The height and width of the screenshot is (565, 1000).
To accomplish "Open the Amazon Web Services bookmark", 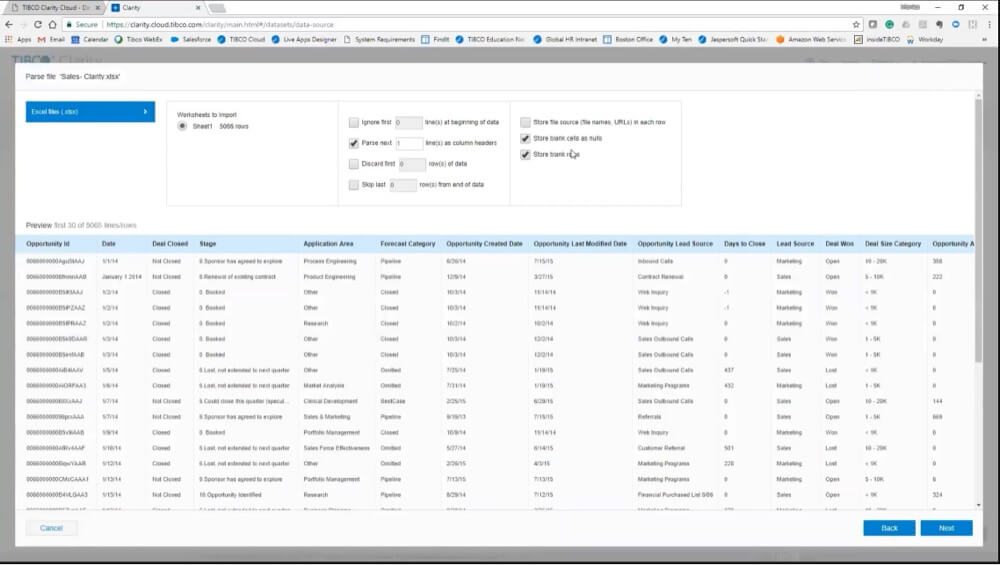I will tap(814, 40).
